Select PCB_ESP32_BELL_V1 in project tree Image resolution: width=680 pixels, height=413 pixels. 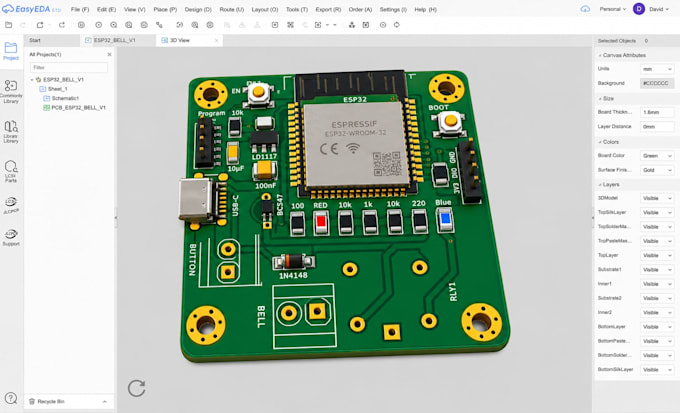[x=78, y=108]
